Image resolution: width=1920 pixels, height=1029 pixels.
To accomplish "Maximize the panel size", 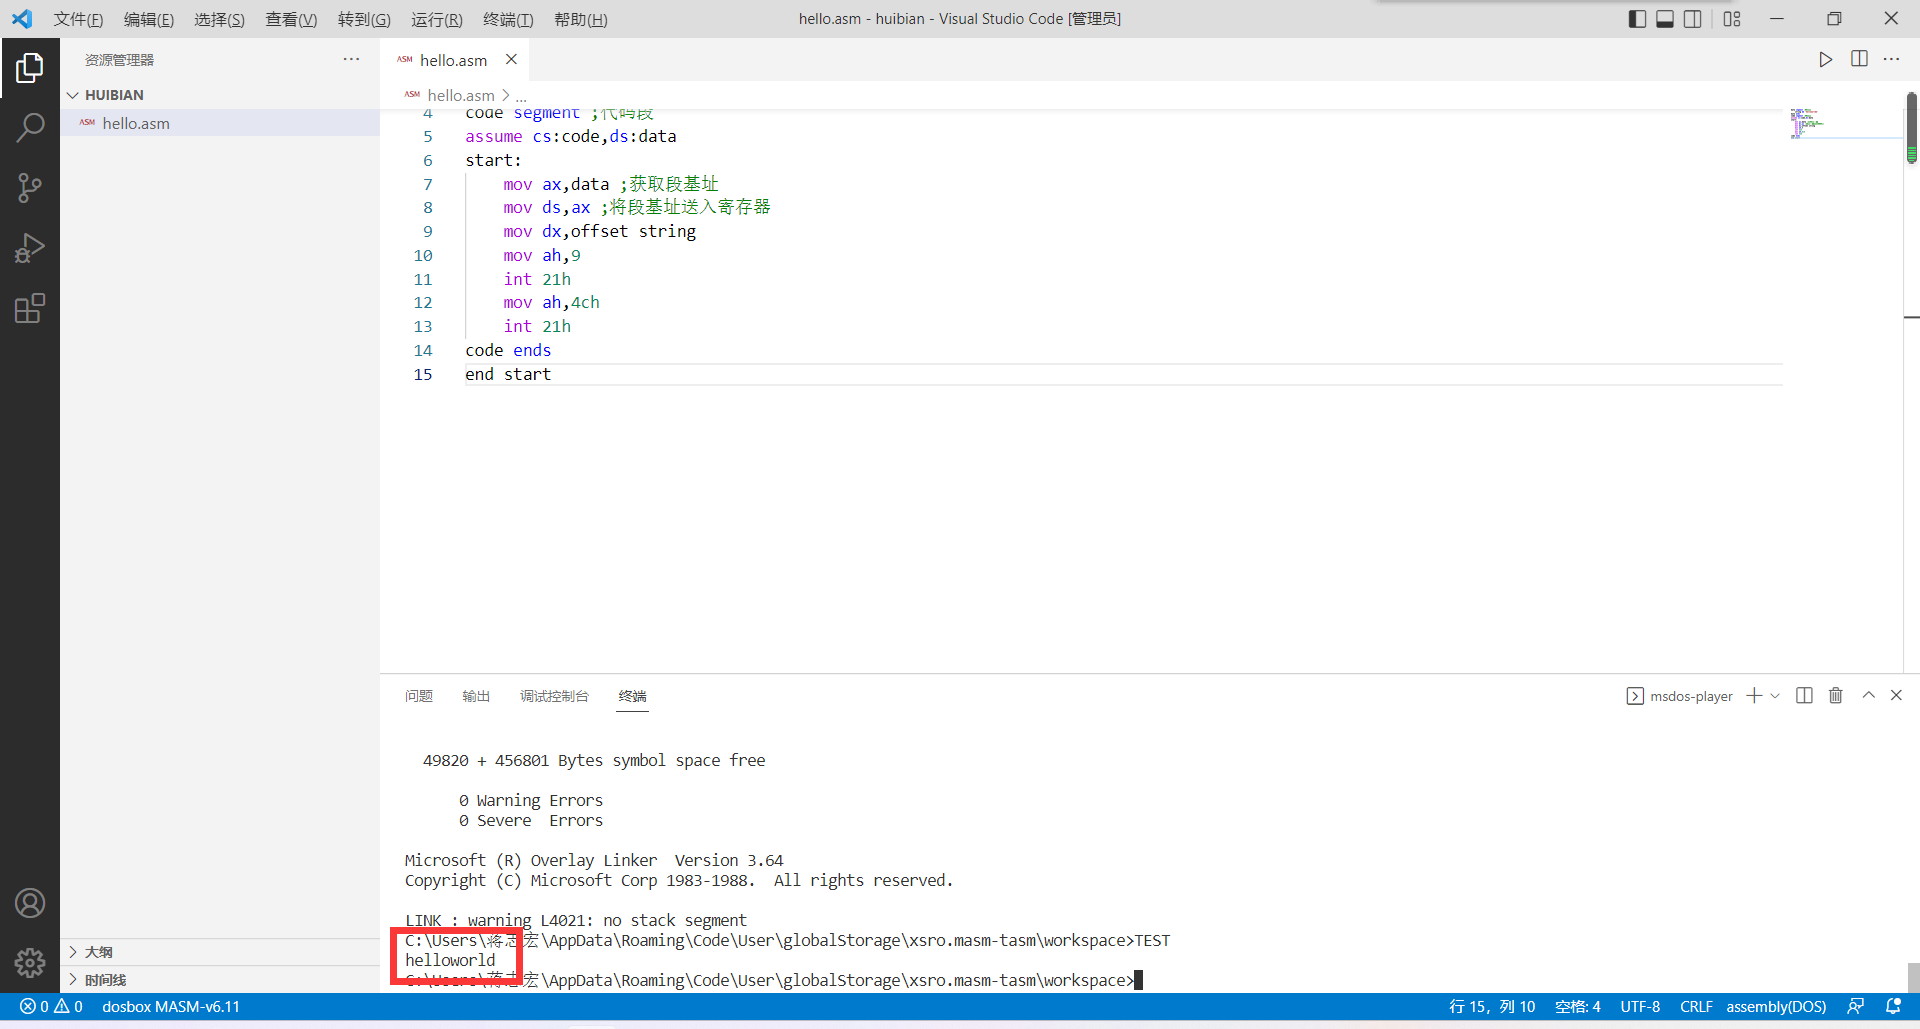I will pos(1868,695).
